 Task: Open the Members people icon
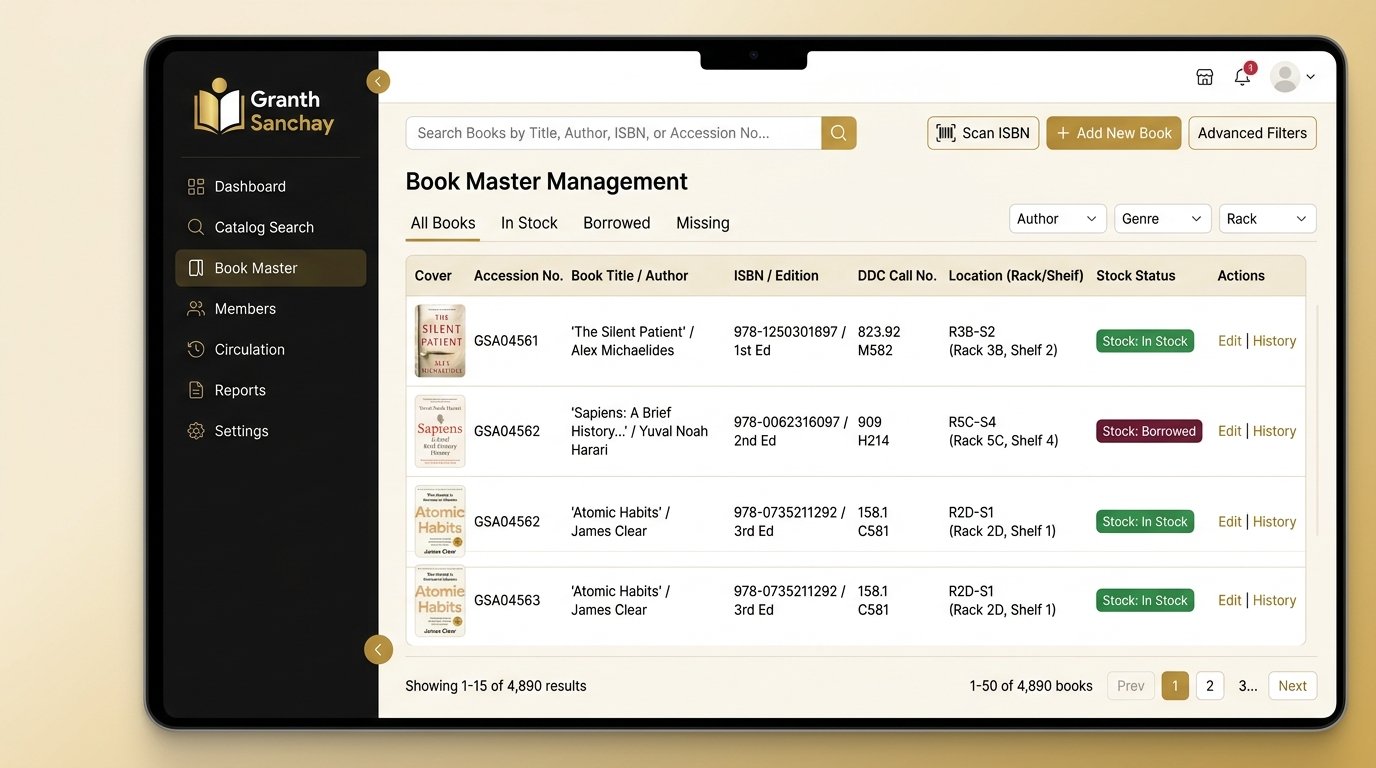pyautogui.click(x=196, y=309)
